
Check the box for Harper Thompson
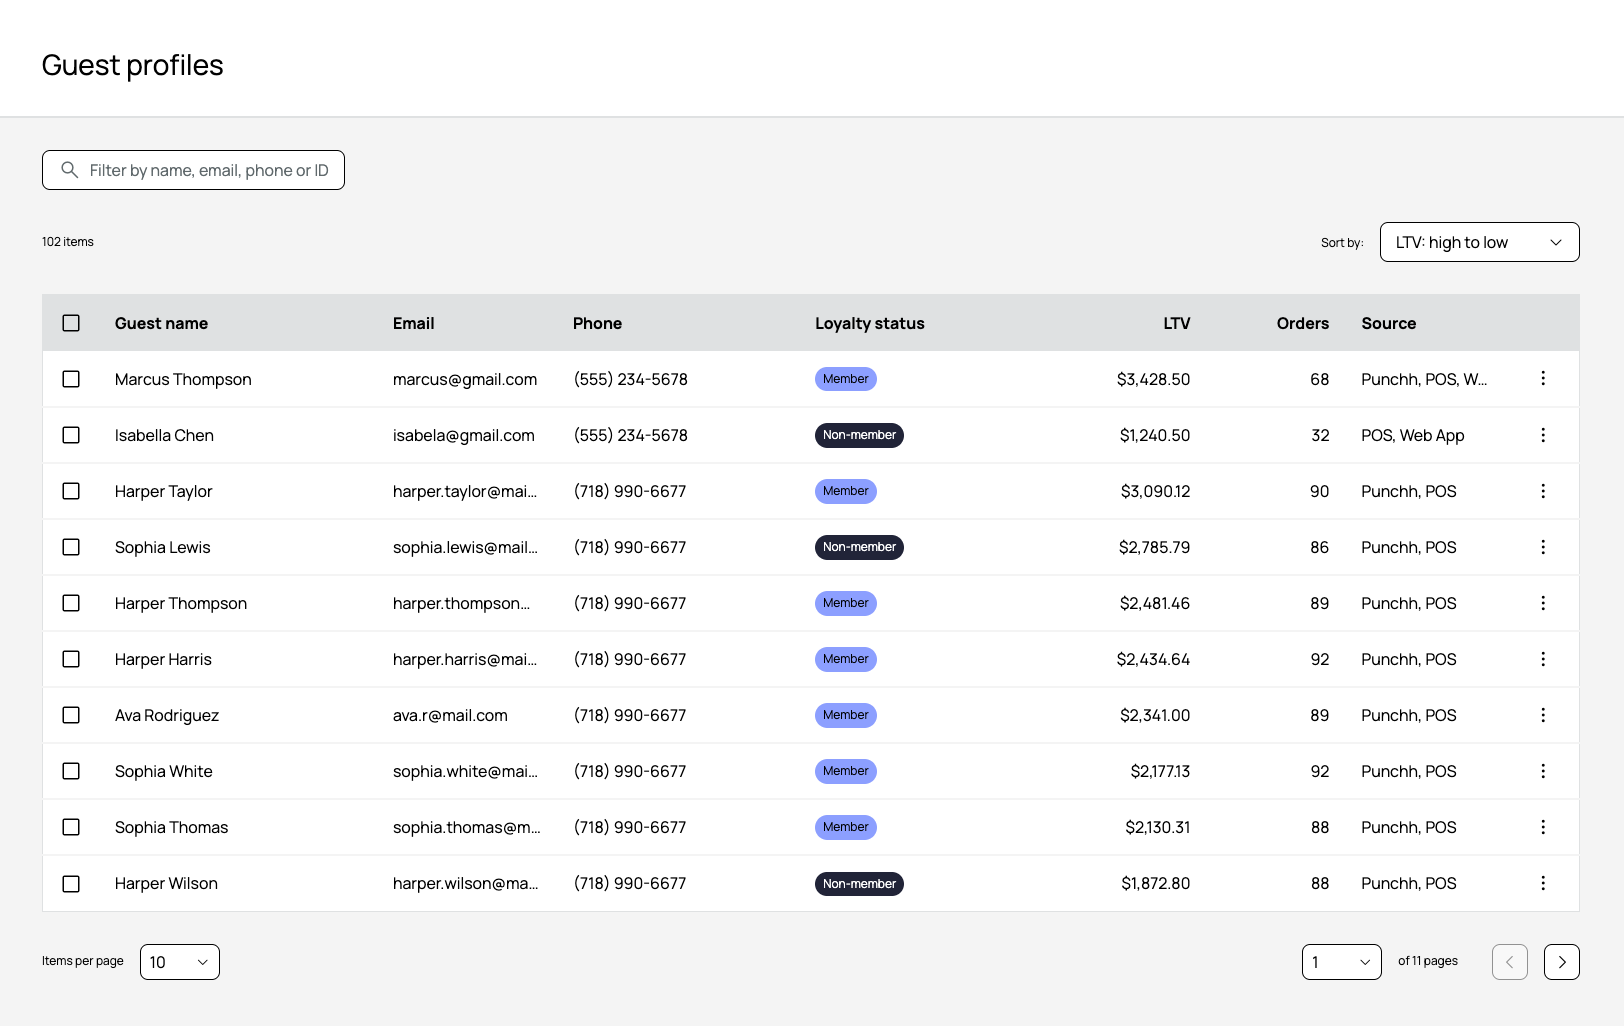[71, 603]
